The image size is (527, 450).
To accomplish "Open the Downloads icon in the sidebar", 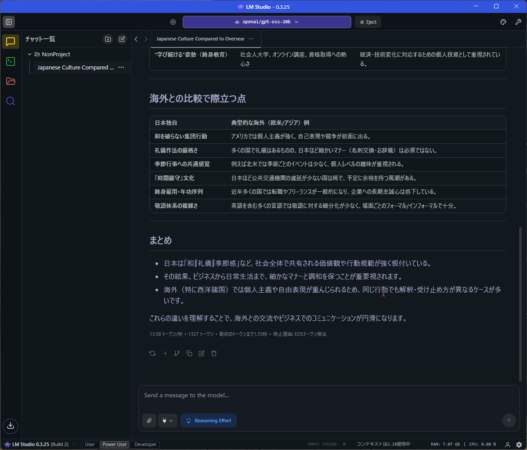I will (x=10, y=425).
